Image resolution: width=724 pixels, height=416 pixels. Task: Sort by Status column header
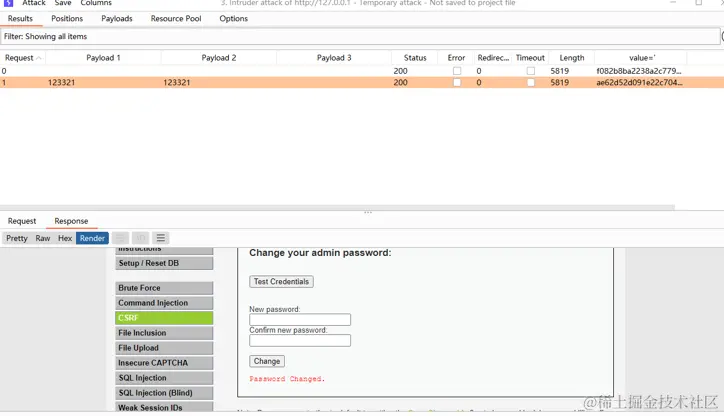click(x=415, y=58)
